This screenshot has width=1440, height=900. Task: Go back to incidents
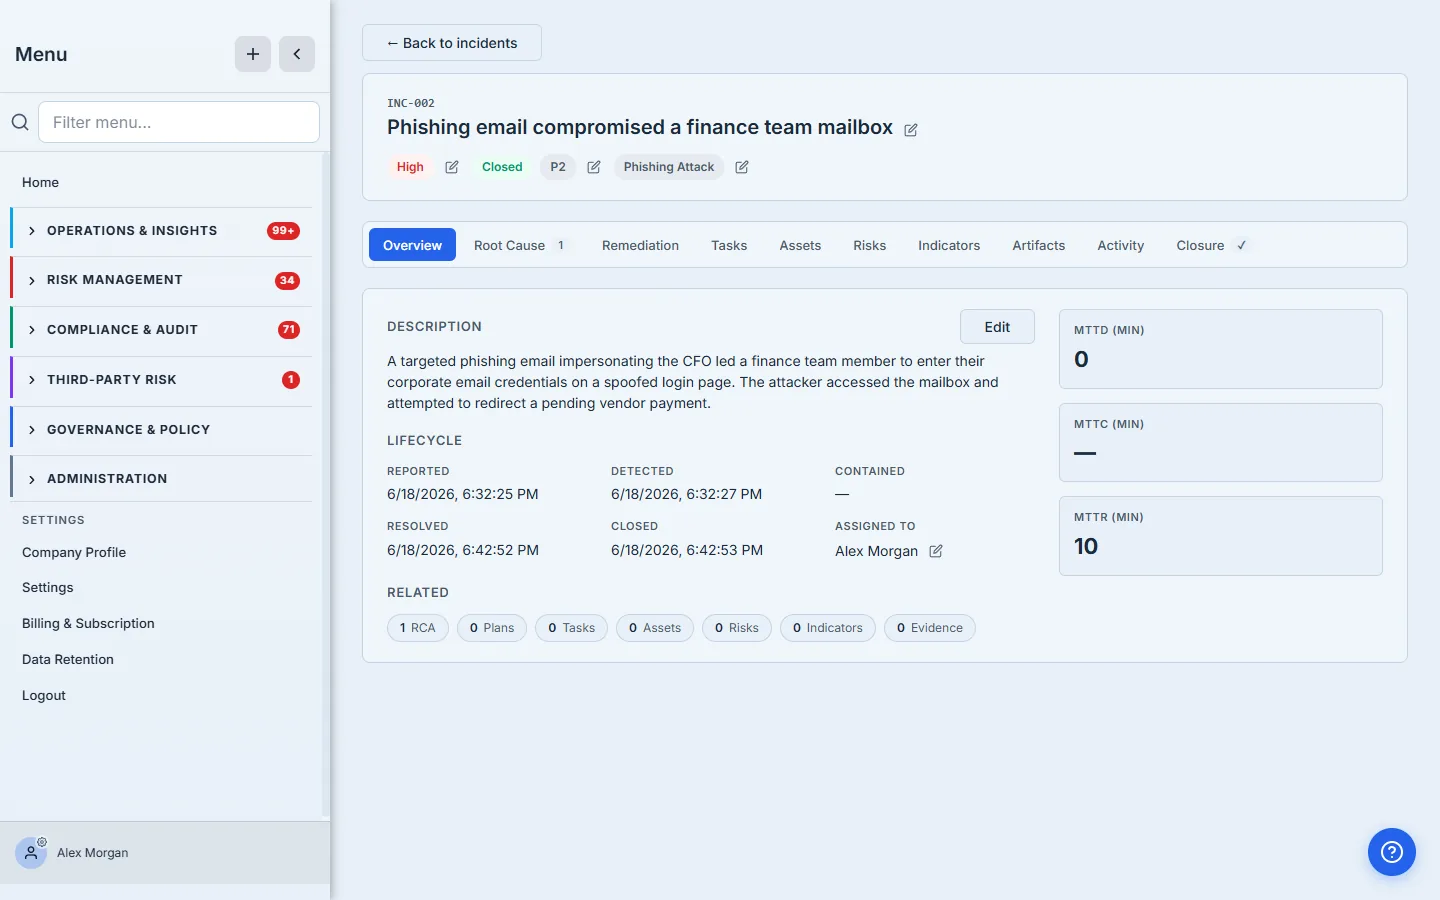pos(452,43)
